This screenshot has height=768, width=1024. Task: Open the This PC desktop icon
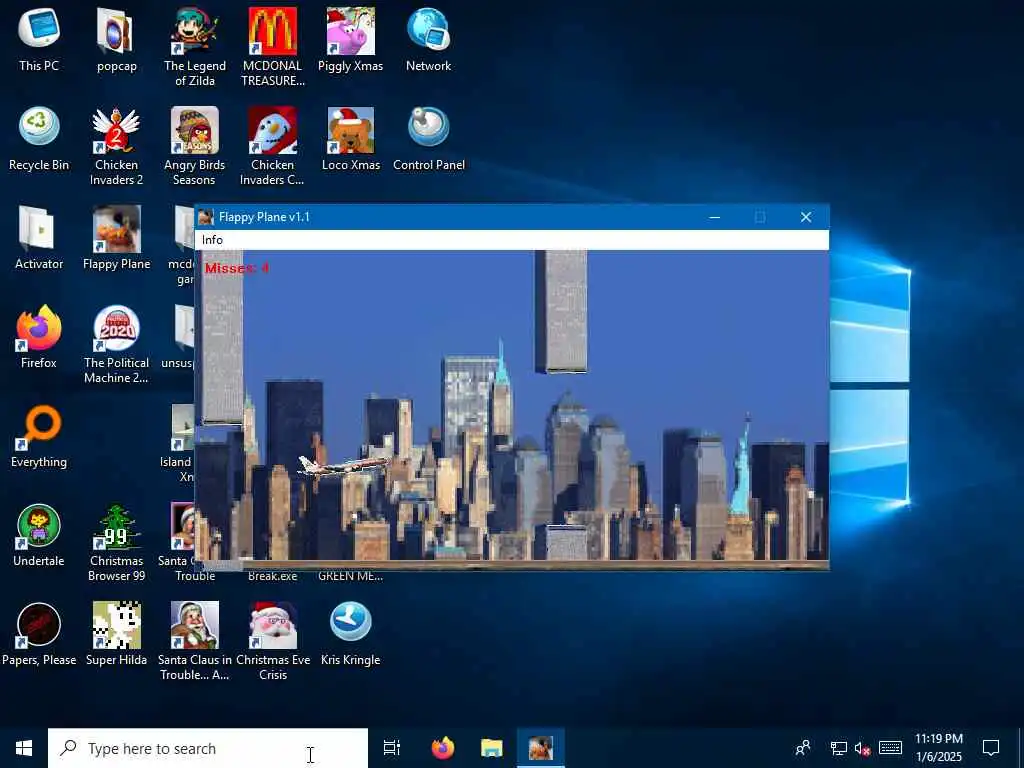point(39,40)
